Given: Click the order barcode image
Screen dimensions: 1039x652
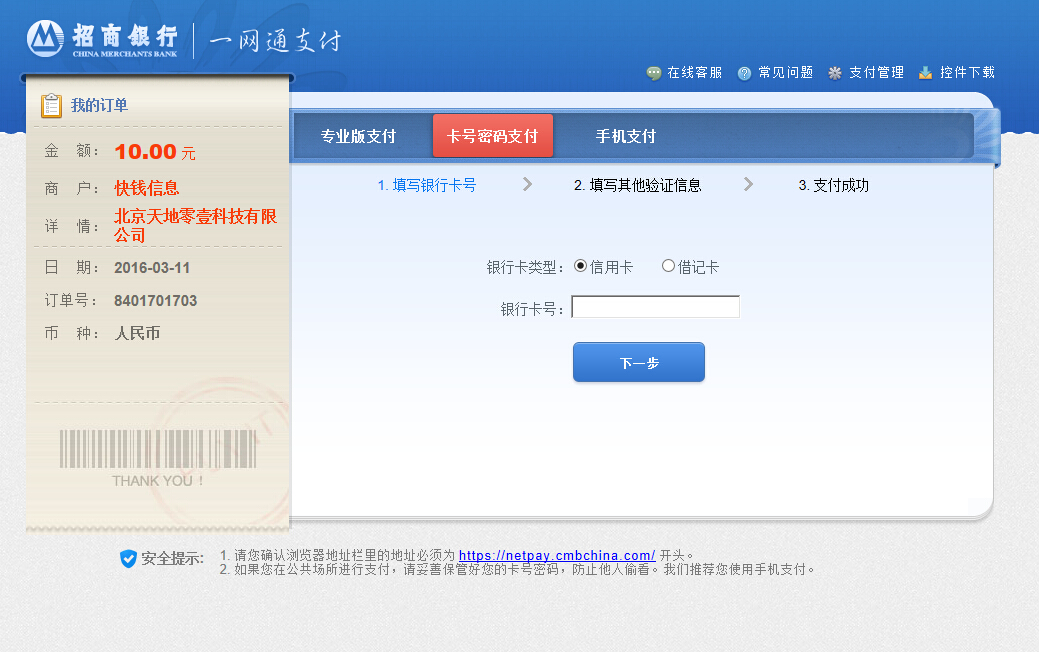Looking at the screenshot, I should pyautogui.click(x=158, y=449).
